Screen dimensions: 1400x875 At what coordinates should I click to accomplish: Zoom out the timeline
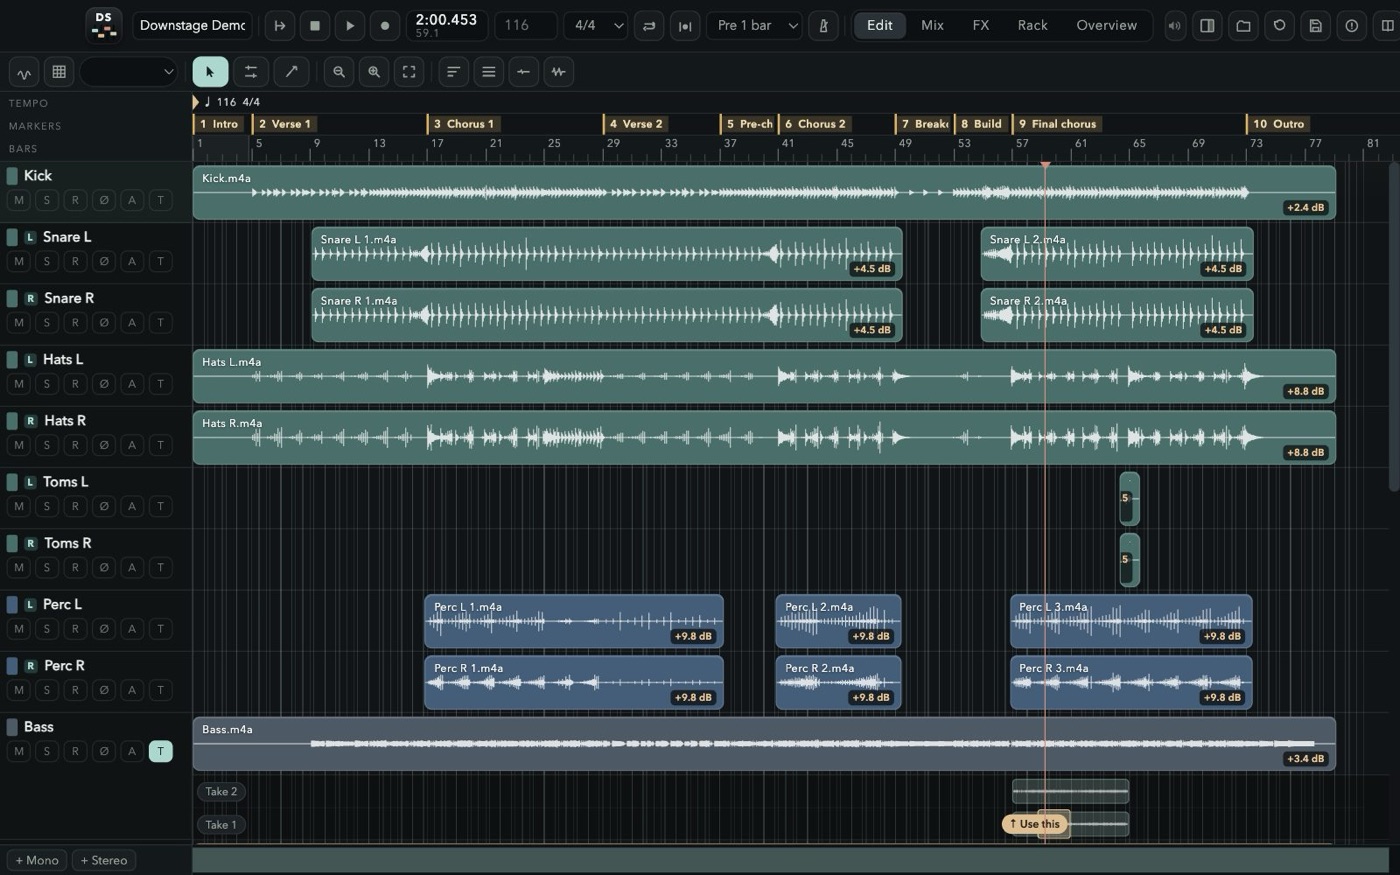coord(339,72)
